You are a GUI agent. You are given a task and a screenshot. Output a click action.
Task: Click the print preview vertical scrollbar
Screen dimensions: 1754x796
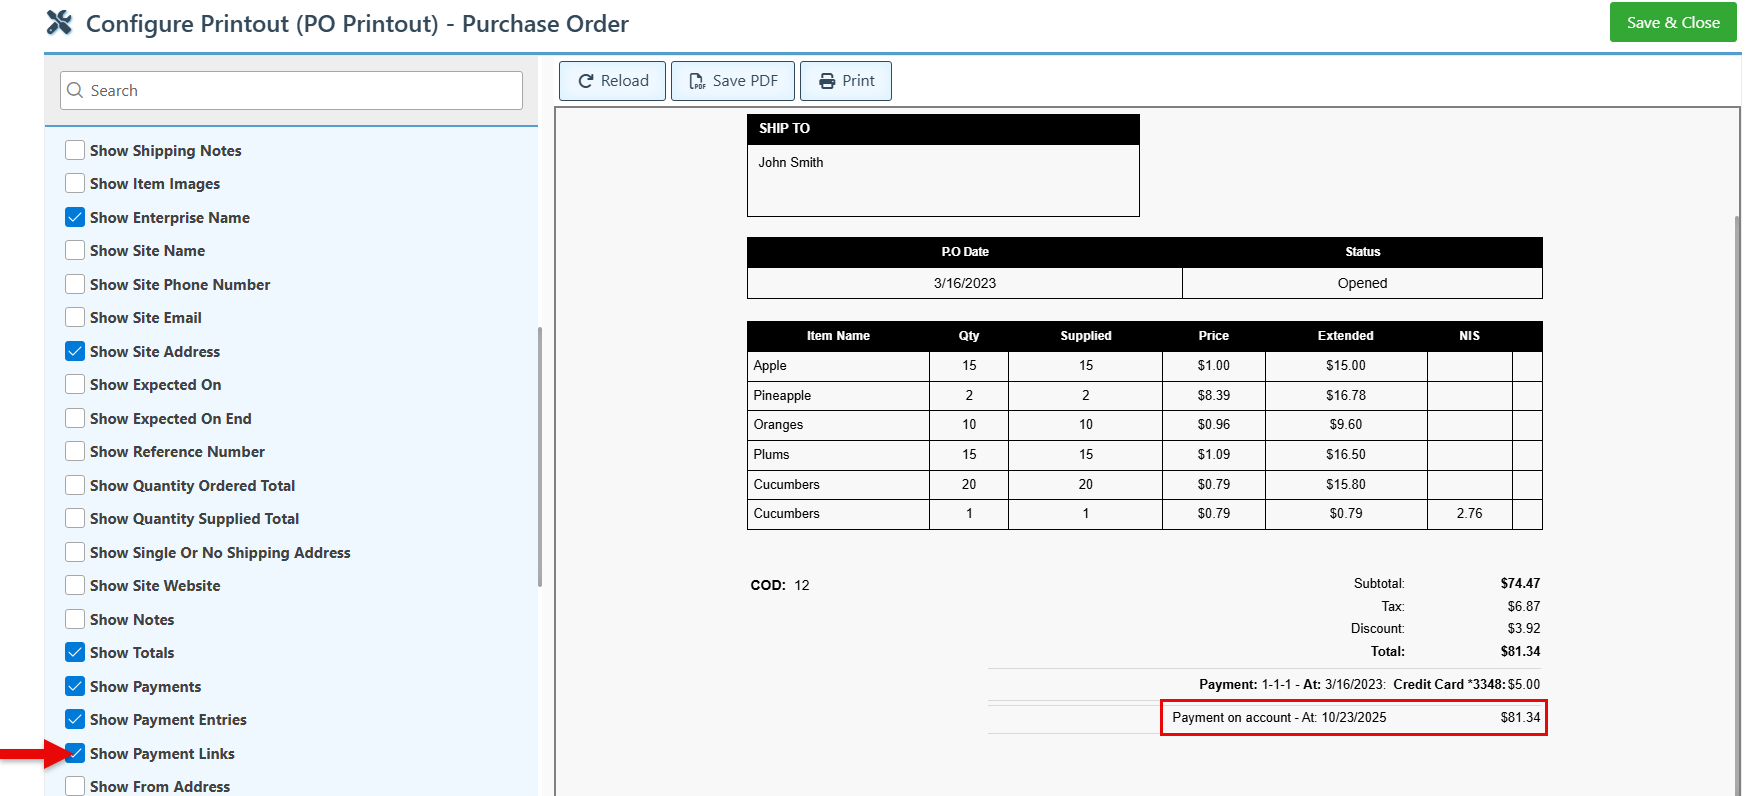1737,500
